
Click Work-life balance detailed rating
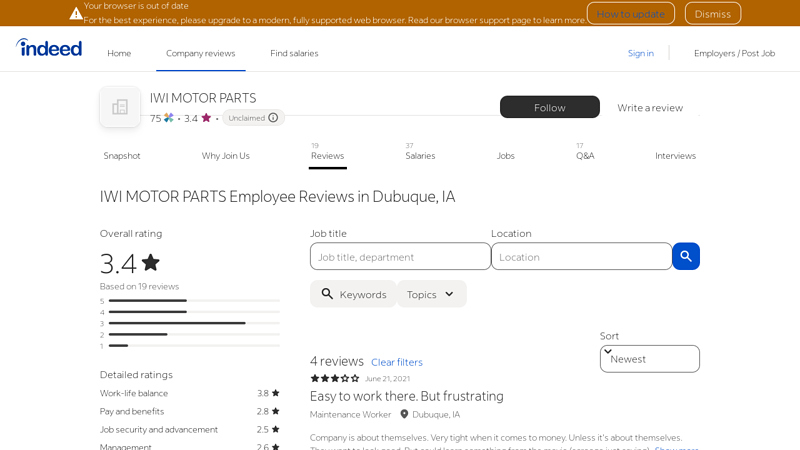(x=190, y=393)
